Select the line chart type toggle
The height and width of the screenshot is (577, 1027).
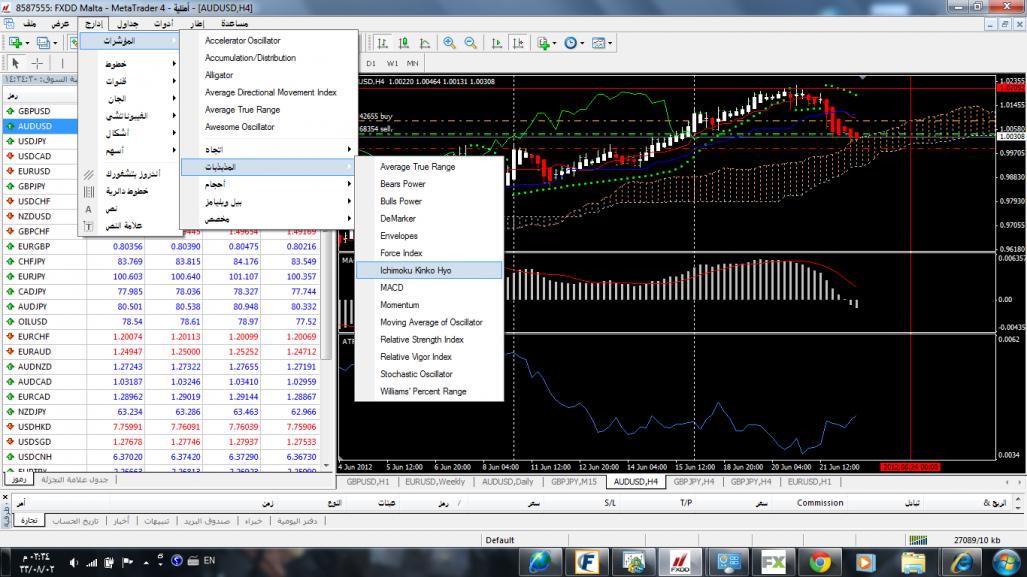426,43
